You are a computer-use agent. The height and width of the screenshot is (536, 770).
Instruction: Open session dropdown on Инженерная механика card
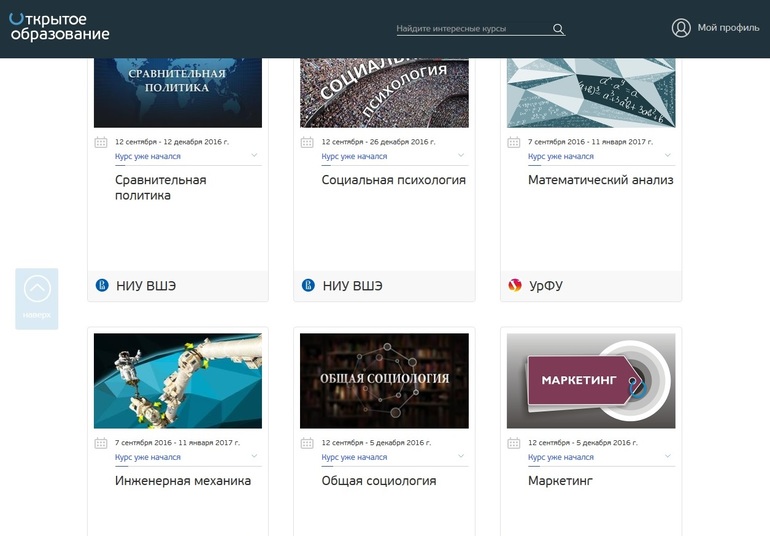[254, 457]
